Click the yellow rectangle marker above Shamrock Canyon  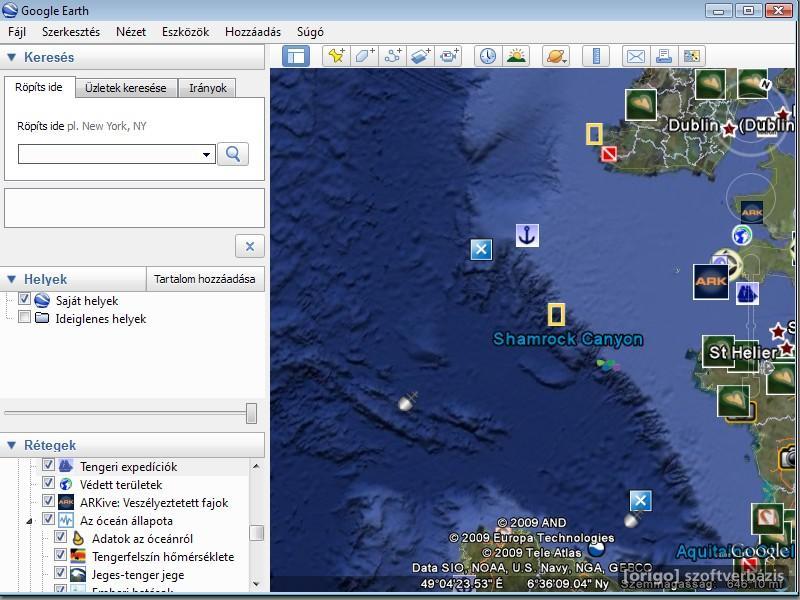pos(556,314)
